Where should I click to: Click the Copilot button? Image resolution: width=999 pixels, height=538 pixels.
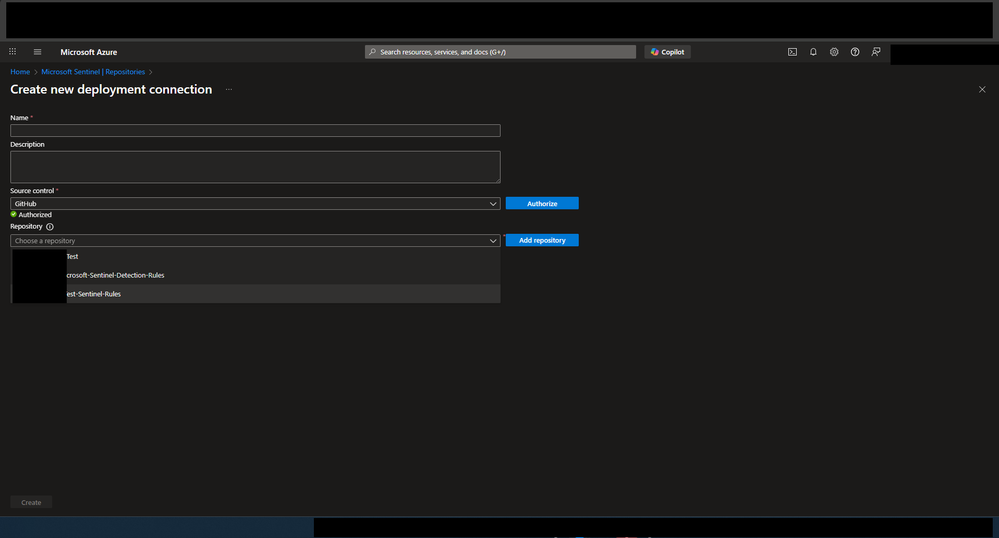coord(667,52)
